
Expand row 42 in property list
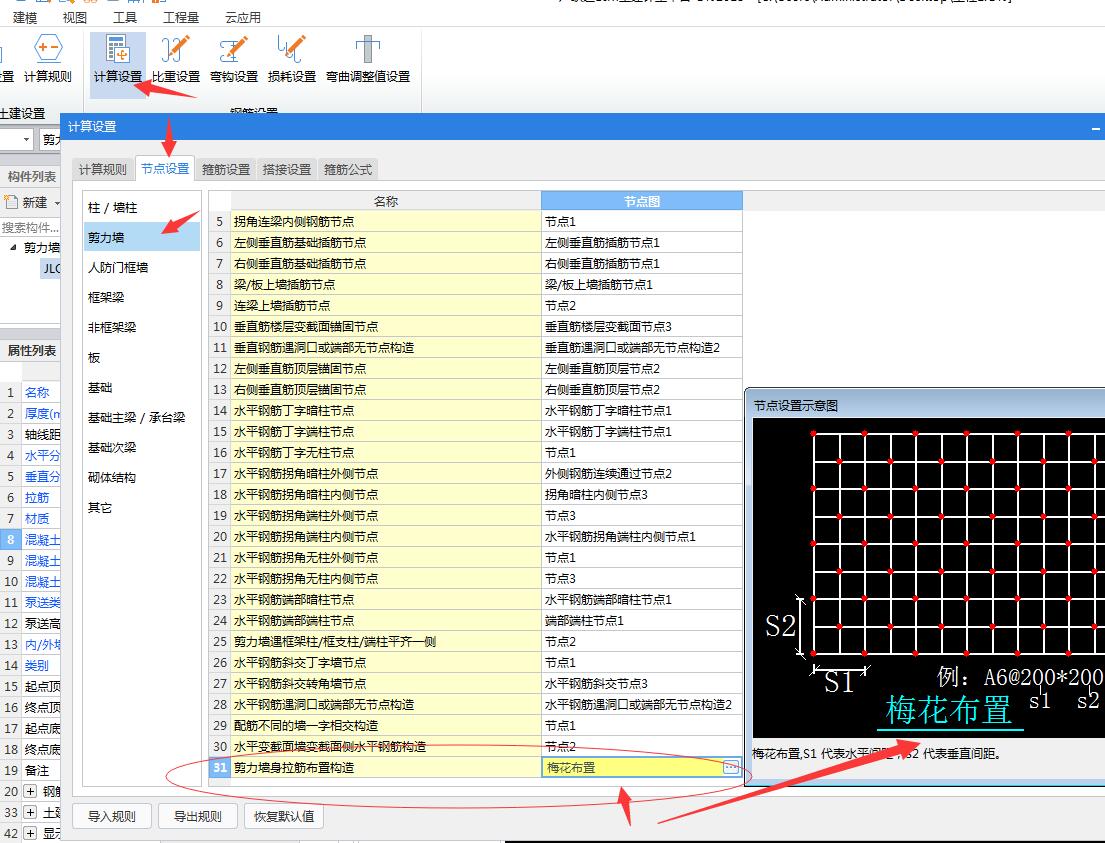[x=30, y=833]
